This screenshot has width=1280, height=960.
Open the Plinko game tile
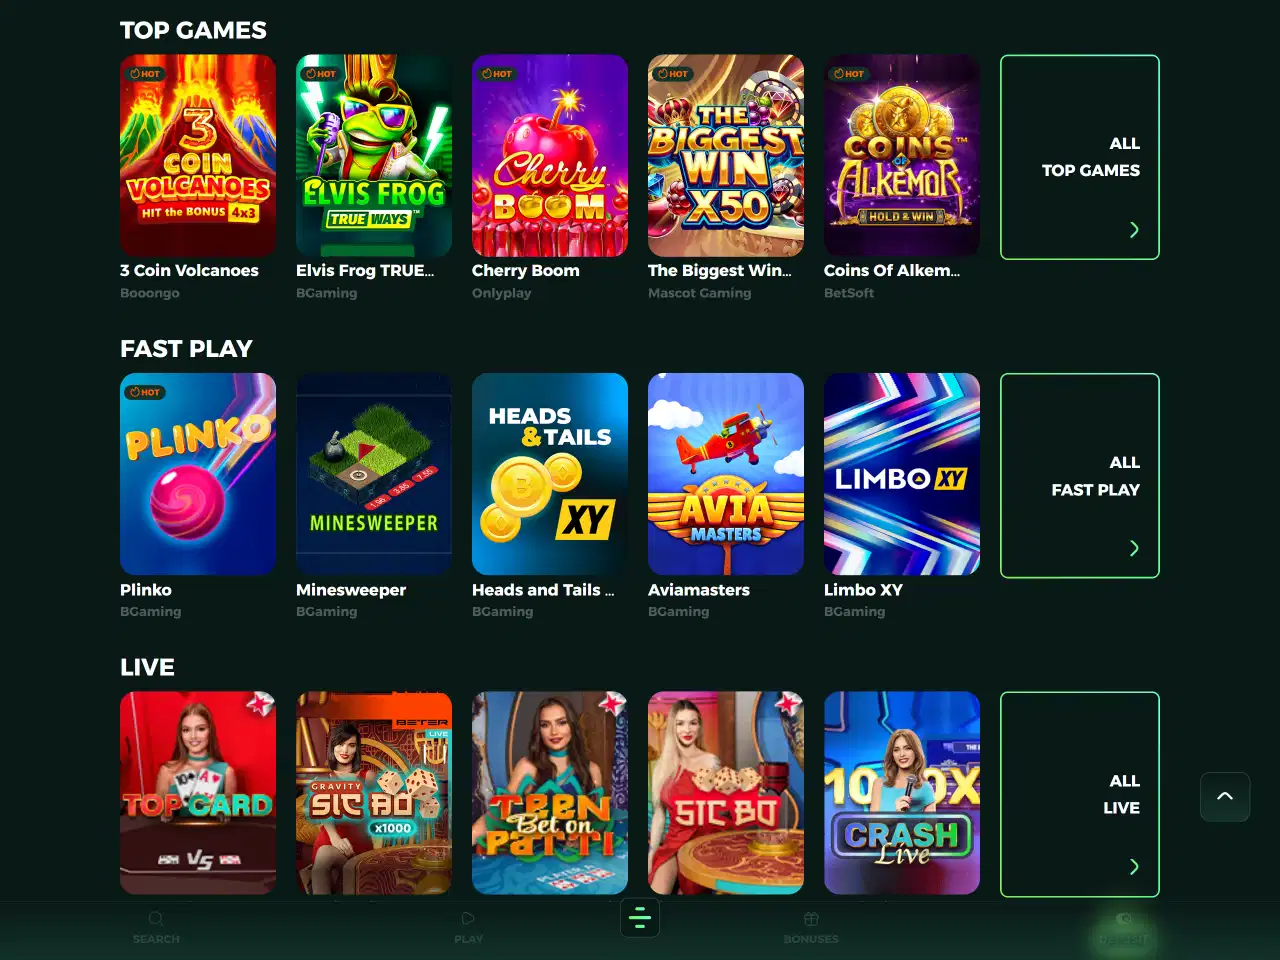[x=198, y=474]
